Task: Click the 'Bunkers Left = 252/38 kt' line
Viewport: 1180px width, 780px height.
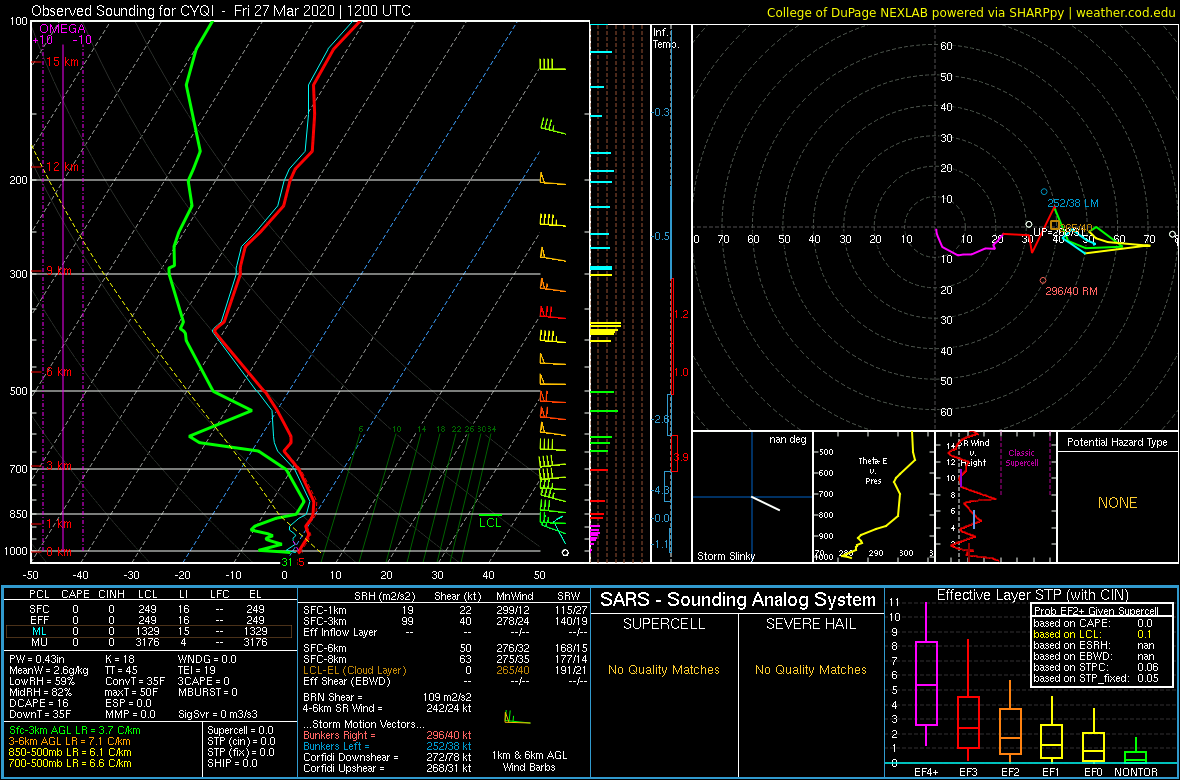Action: 388,746
